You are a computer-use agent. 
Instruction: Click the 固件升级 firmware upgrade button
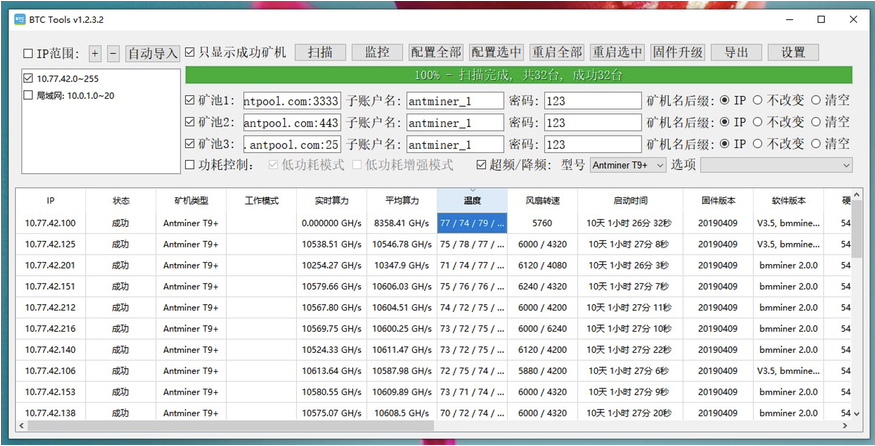point(677,52)
